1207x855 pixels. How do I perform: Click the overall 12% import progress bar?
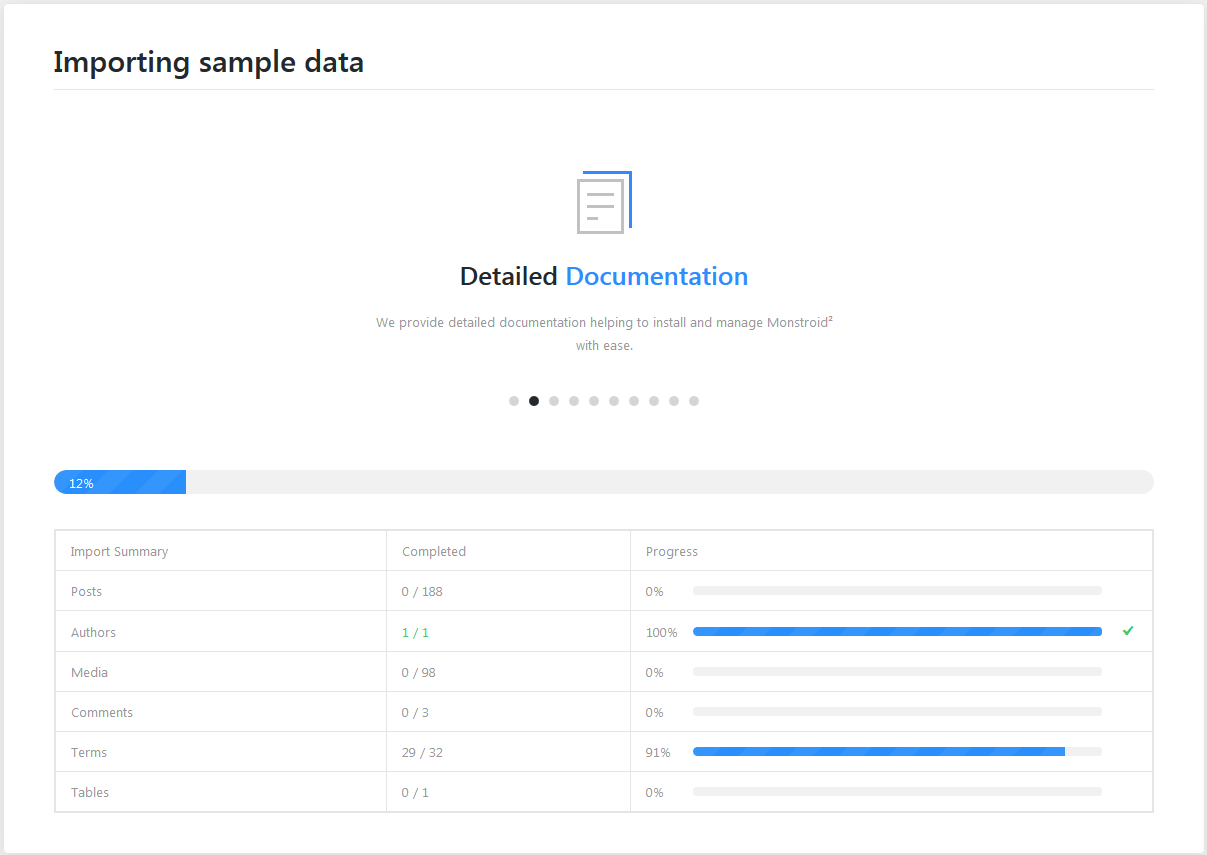(604, 482)
